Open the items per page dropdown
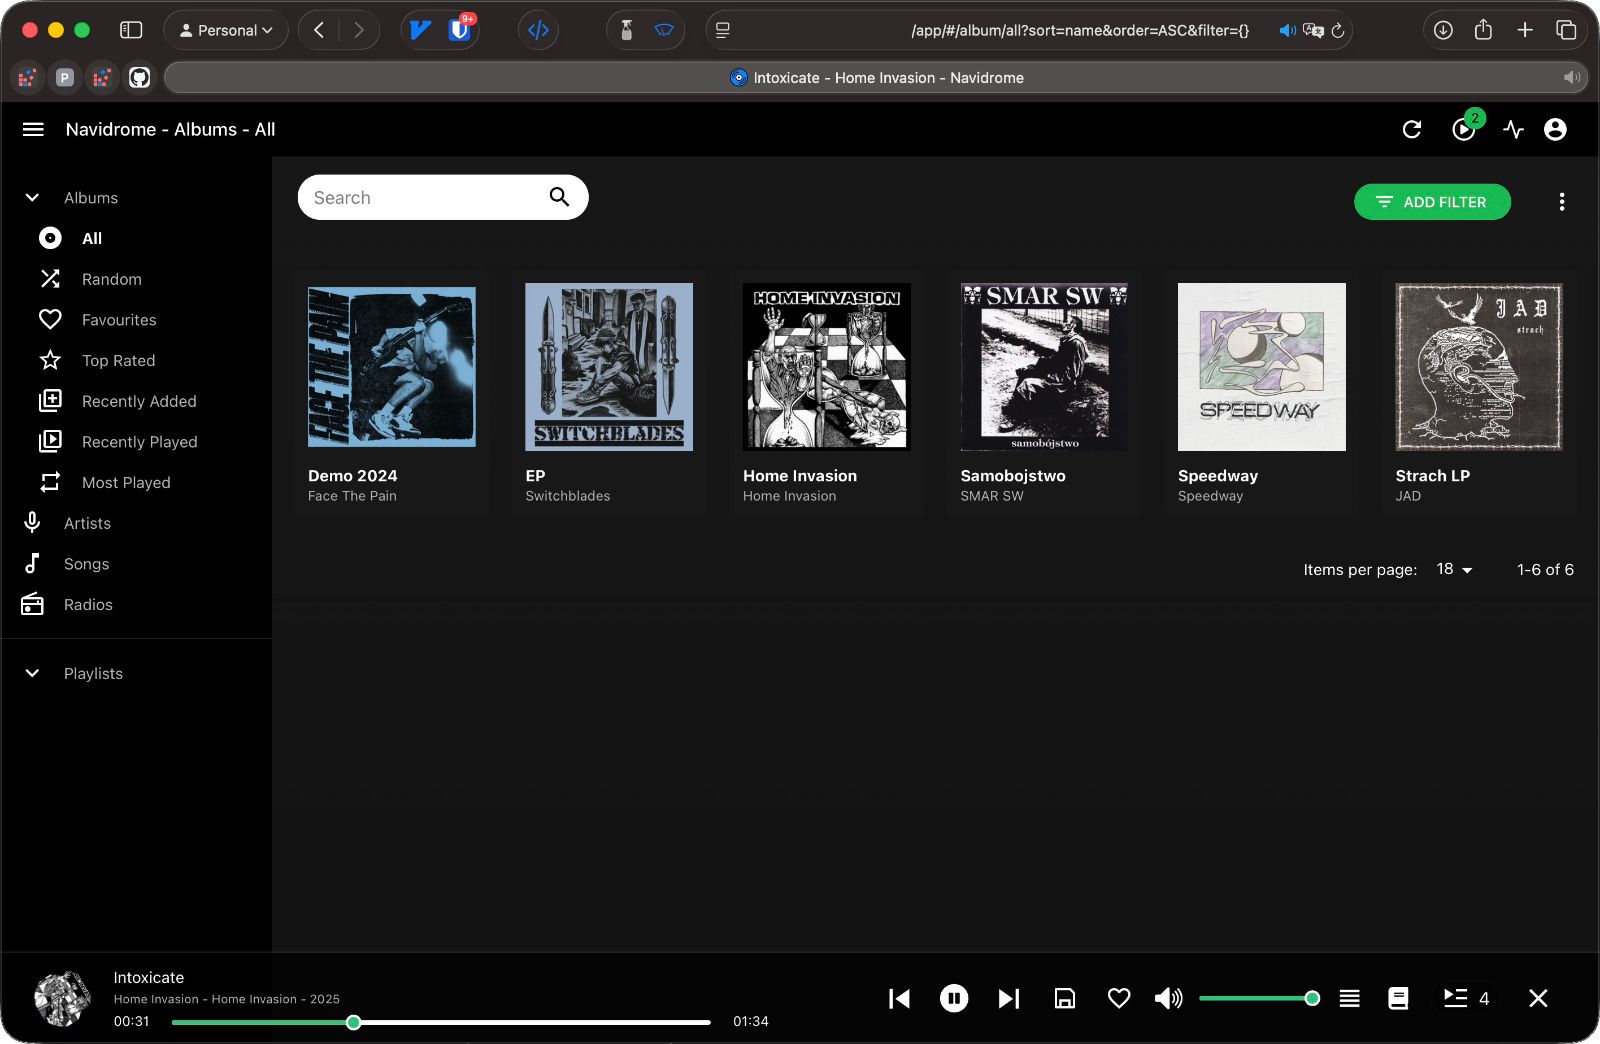The image size is (1600, 1044). (1455, 569)
